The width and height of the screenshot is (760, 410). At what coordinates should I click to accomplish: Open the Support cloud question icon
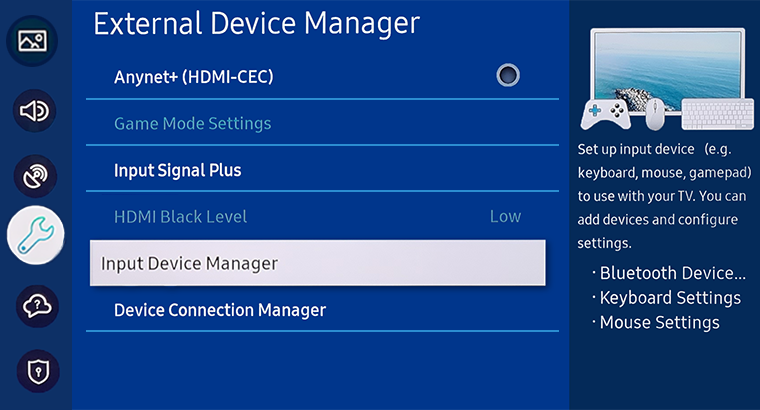point(37,306)
